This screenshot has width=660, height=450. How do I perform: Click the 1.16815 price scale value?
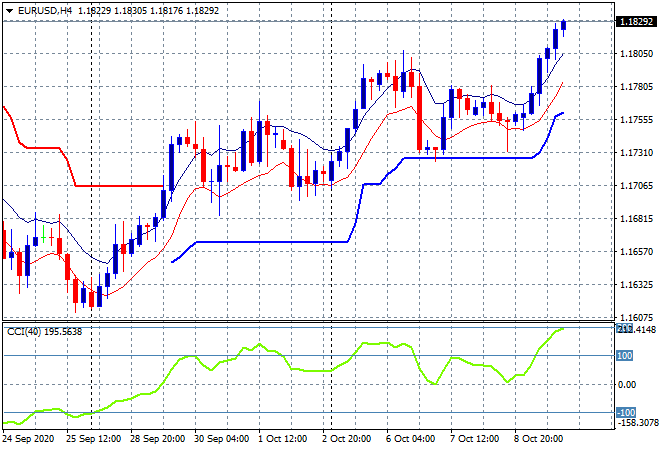(x=636, y=218)
